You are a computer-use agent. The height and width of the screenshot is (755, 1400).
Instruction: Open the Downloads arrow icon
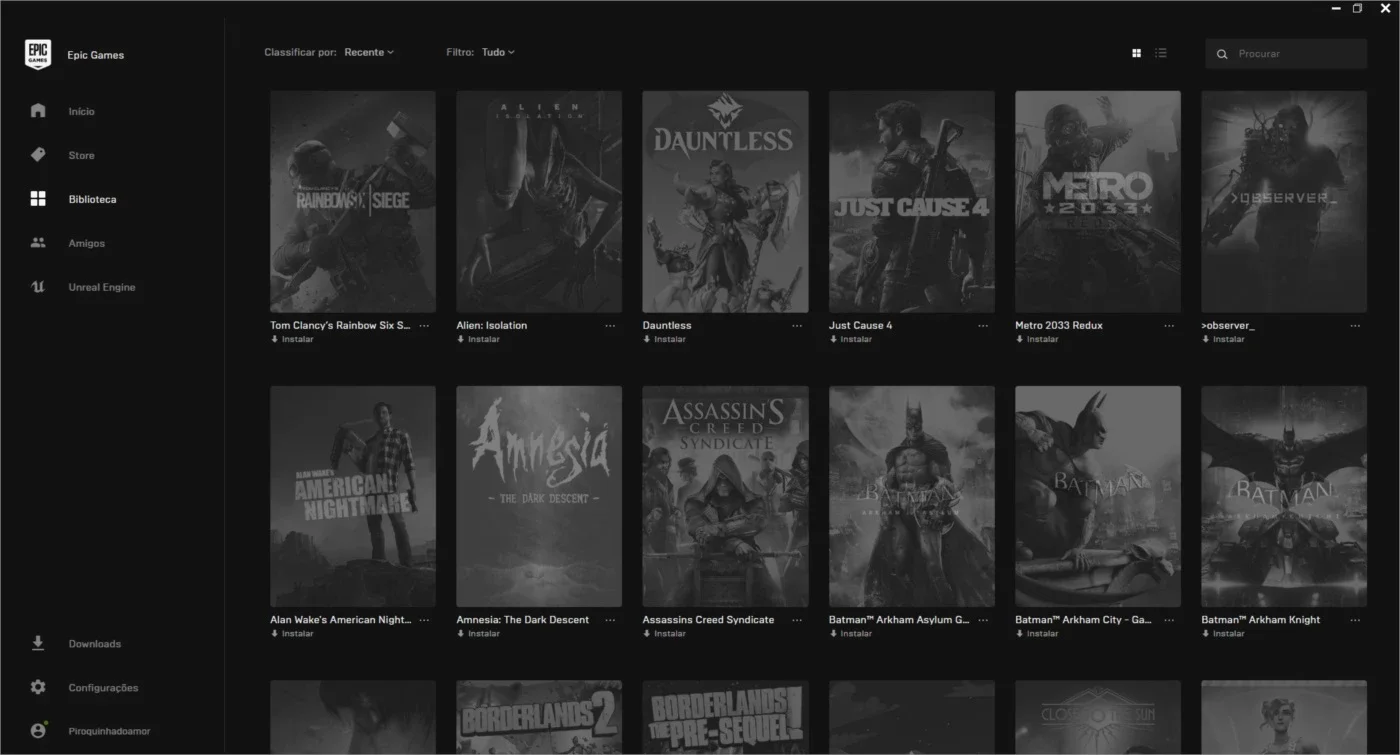(38, 644)
